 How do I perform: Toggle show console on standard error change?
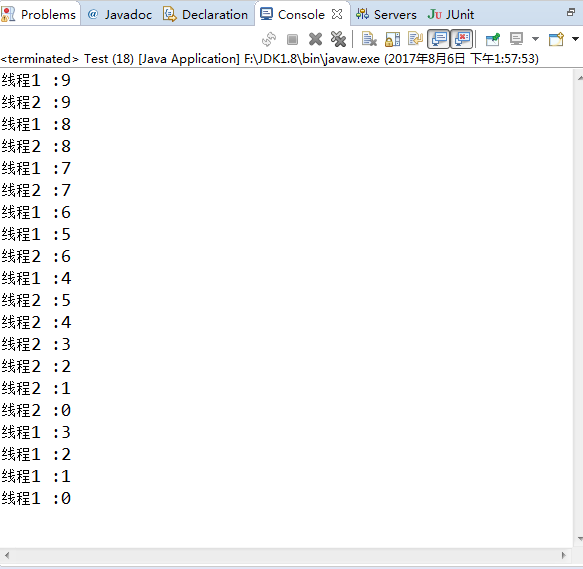point(462,39)
